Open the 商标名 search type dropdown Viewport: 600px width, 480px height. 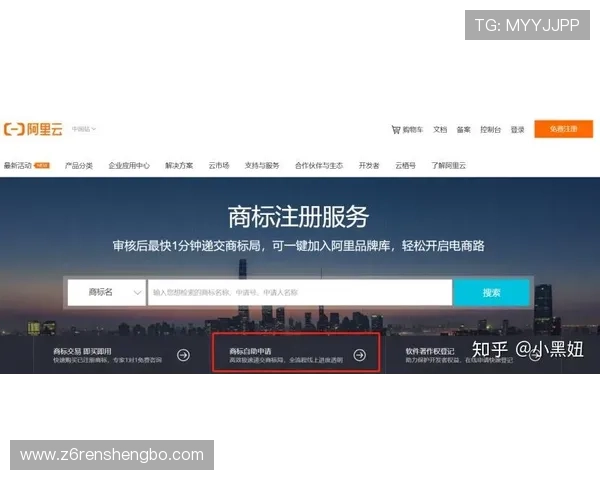point(107,292)
